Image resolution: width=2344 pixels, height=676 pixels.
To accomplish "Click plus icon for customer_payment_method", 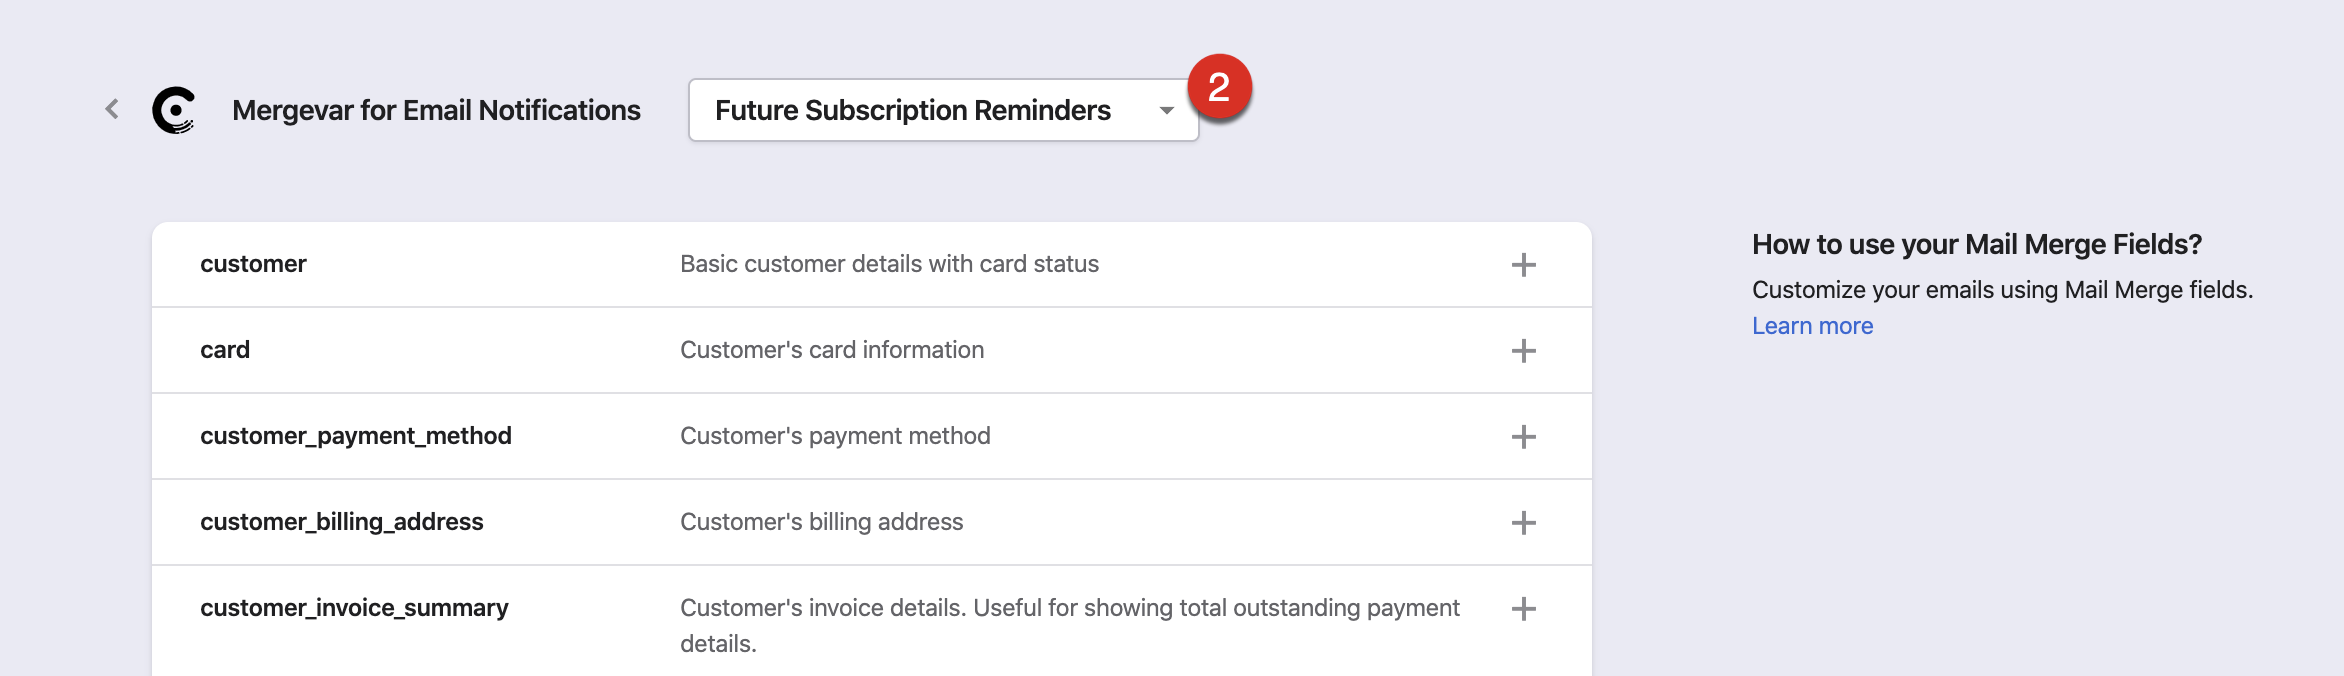I will coord(1523,437).
